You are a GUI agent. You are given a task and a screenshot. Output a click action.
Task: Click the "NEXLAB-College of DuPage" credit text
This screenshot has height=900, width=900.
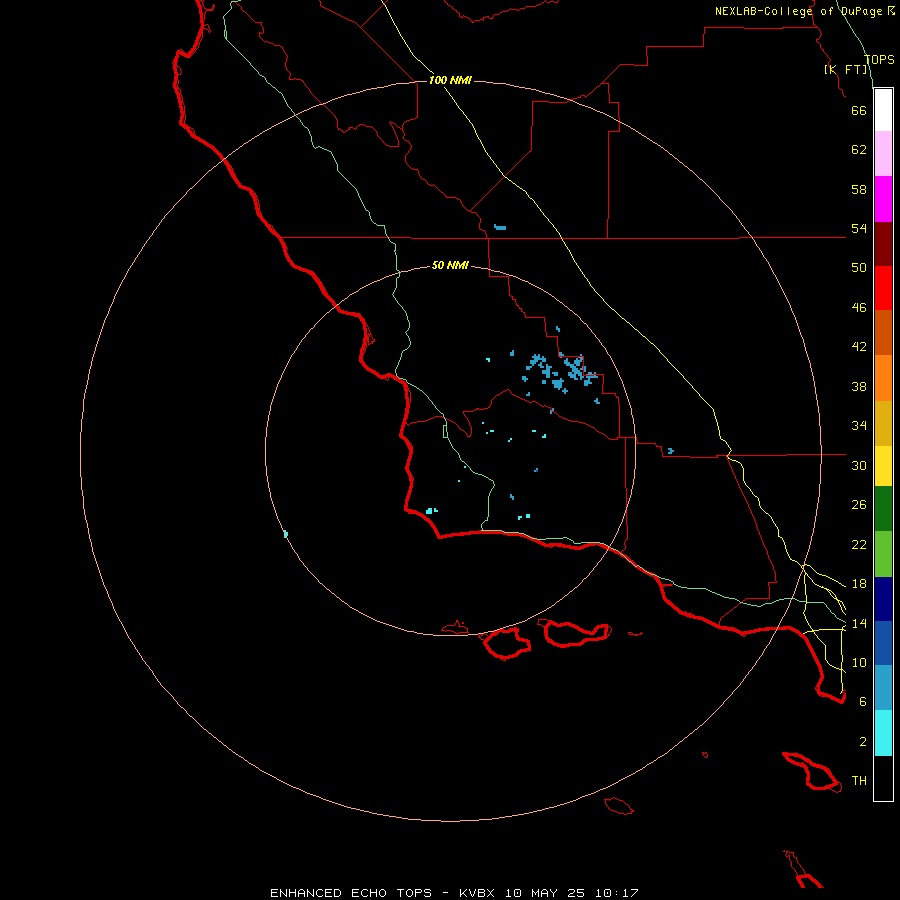[799, 11]
